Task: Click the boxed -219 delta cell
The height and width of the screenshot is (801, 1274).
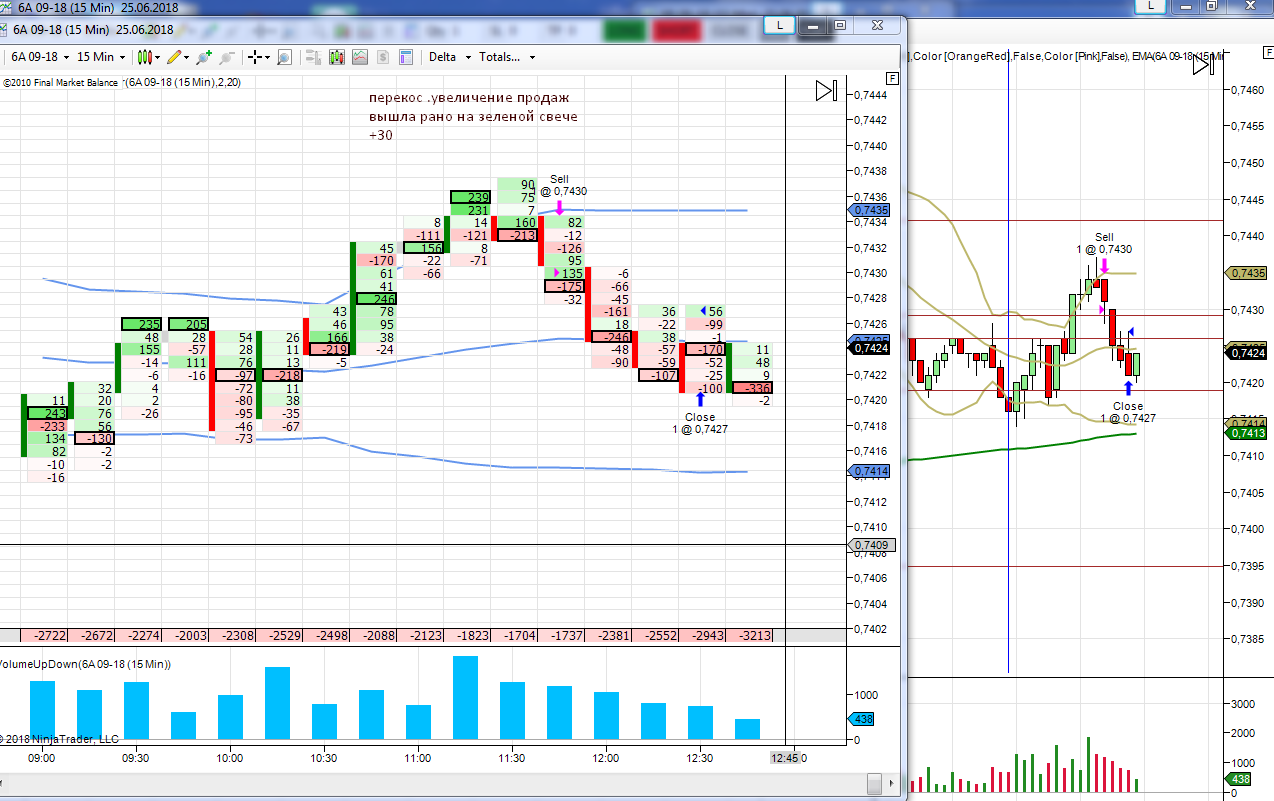Action: [329, 349]
